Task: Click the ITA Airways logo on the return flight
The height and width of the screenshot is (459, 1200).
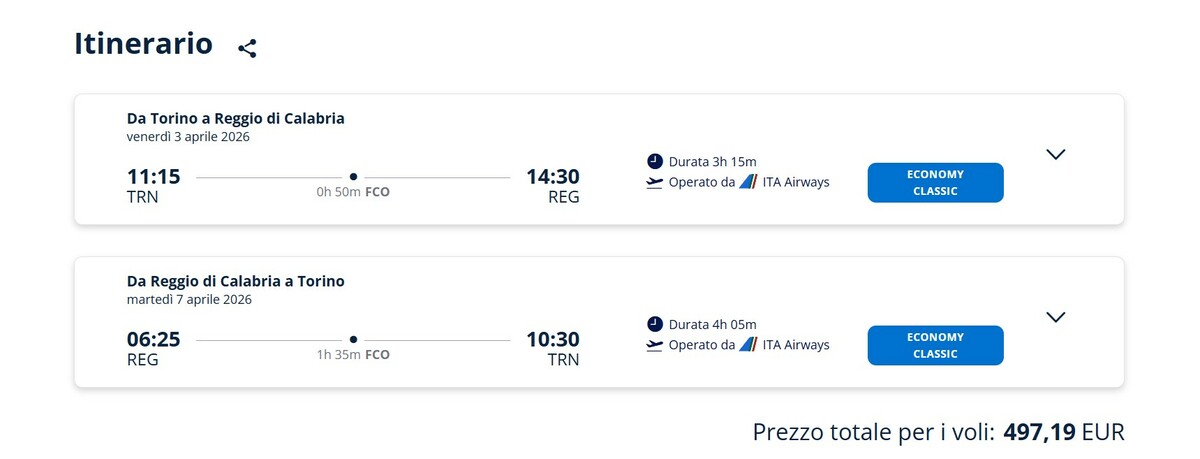Action: point(748,345)
